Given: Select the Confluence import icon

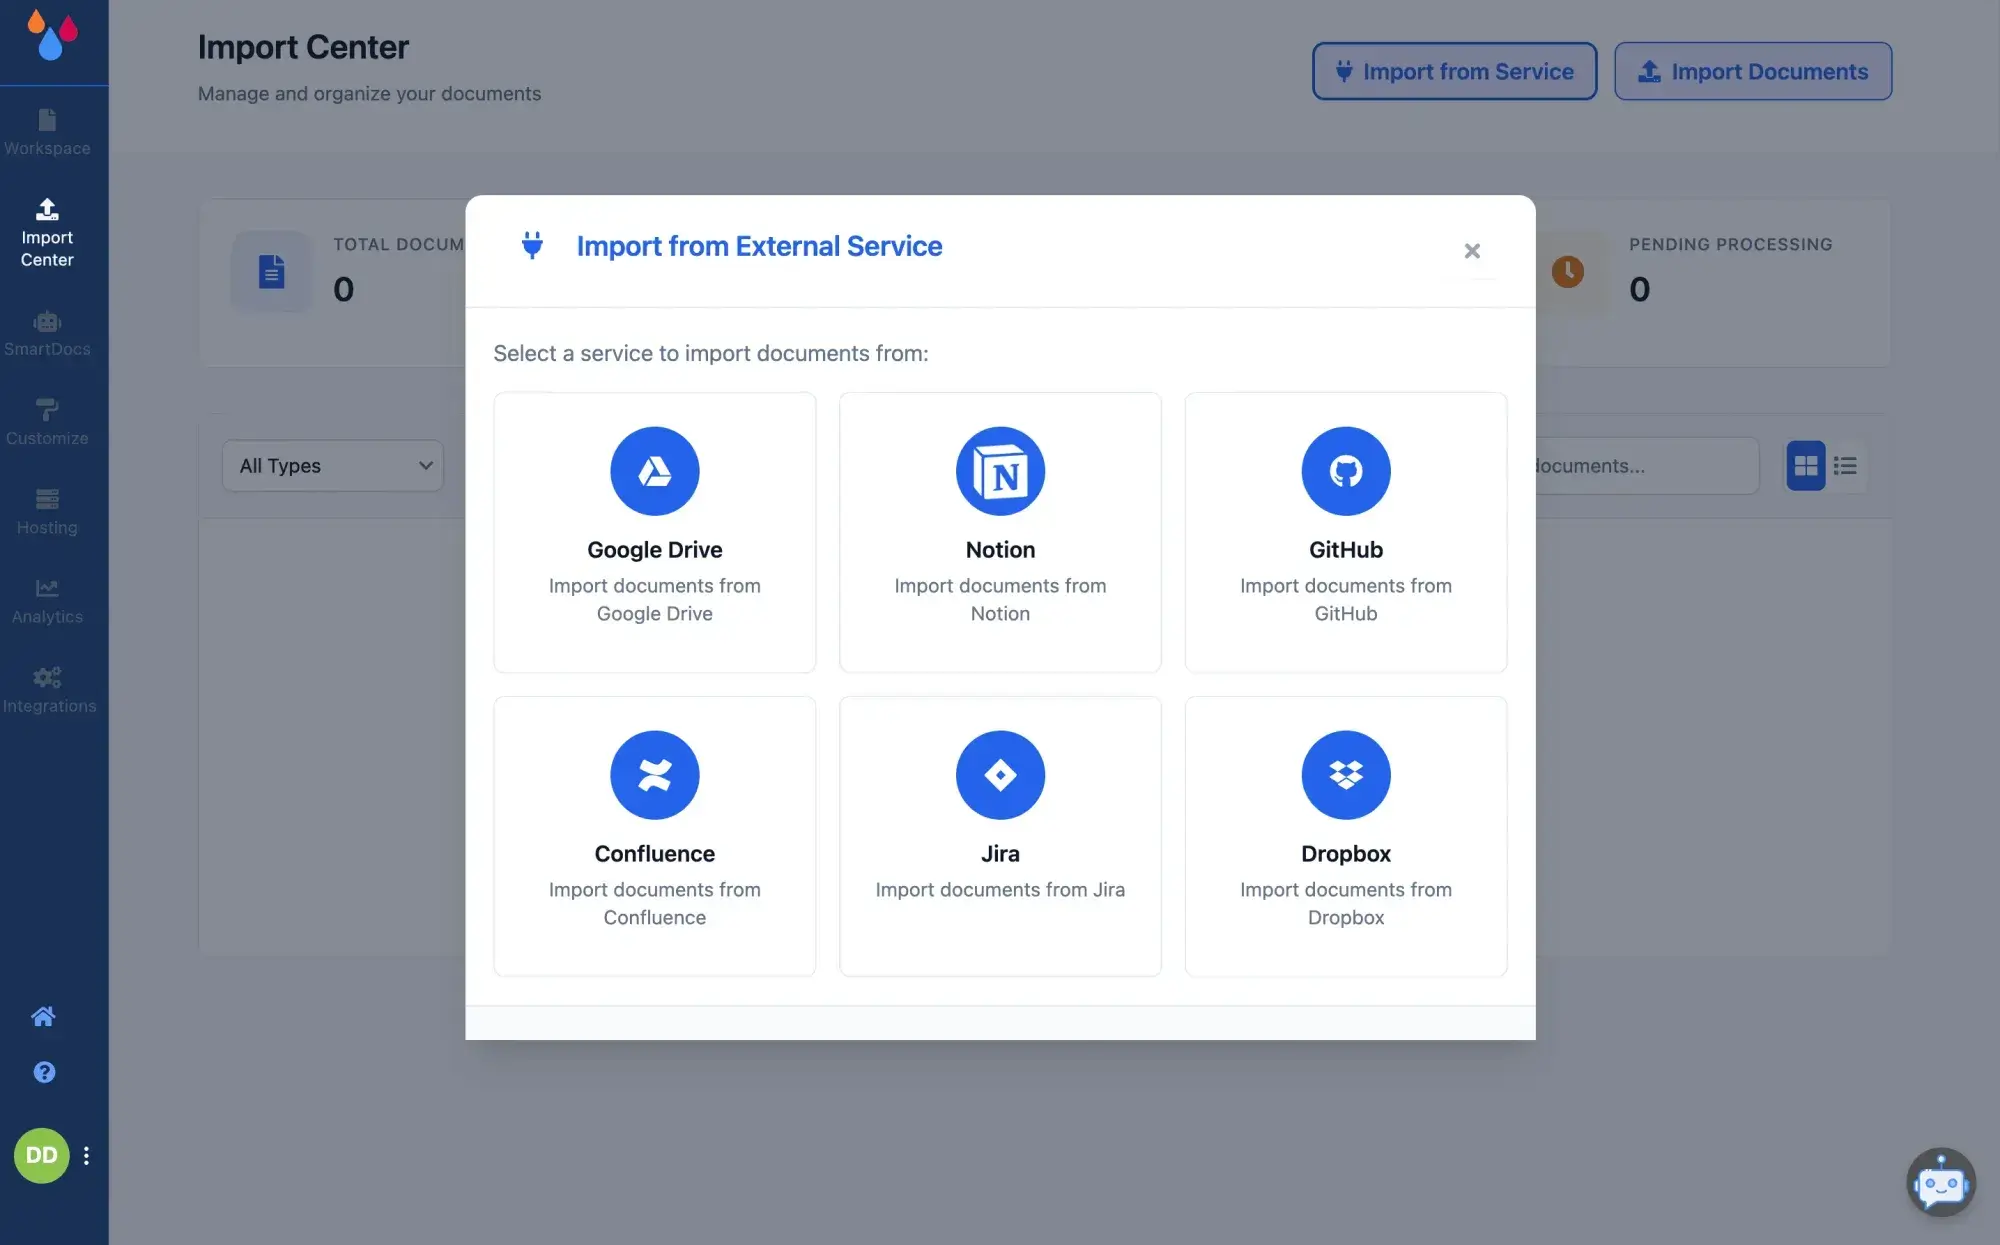Looking at the screenshot, I should click(654, 775).
